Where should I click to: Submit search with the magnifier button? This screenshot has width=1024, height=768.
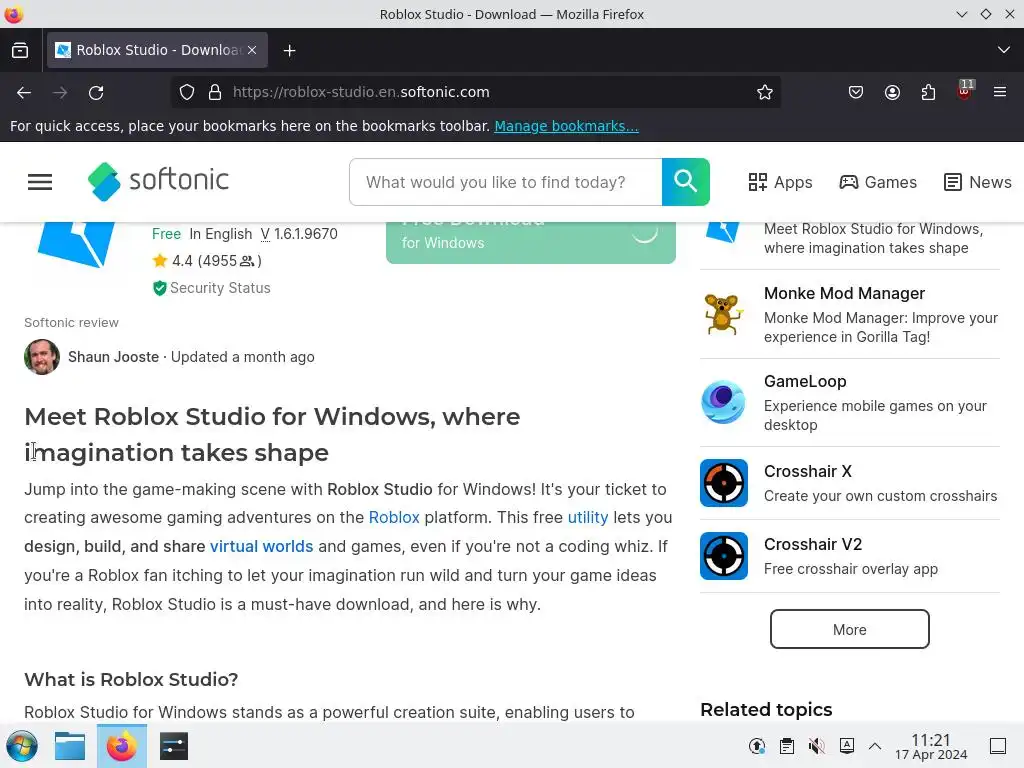click(686, 182)
